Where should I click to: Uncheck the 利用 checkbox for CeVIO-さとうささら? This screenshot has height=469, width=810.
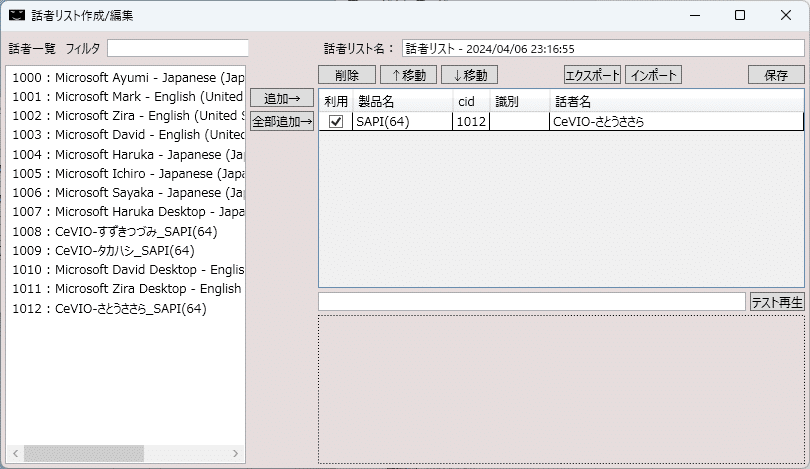(x=336, y=121)
